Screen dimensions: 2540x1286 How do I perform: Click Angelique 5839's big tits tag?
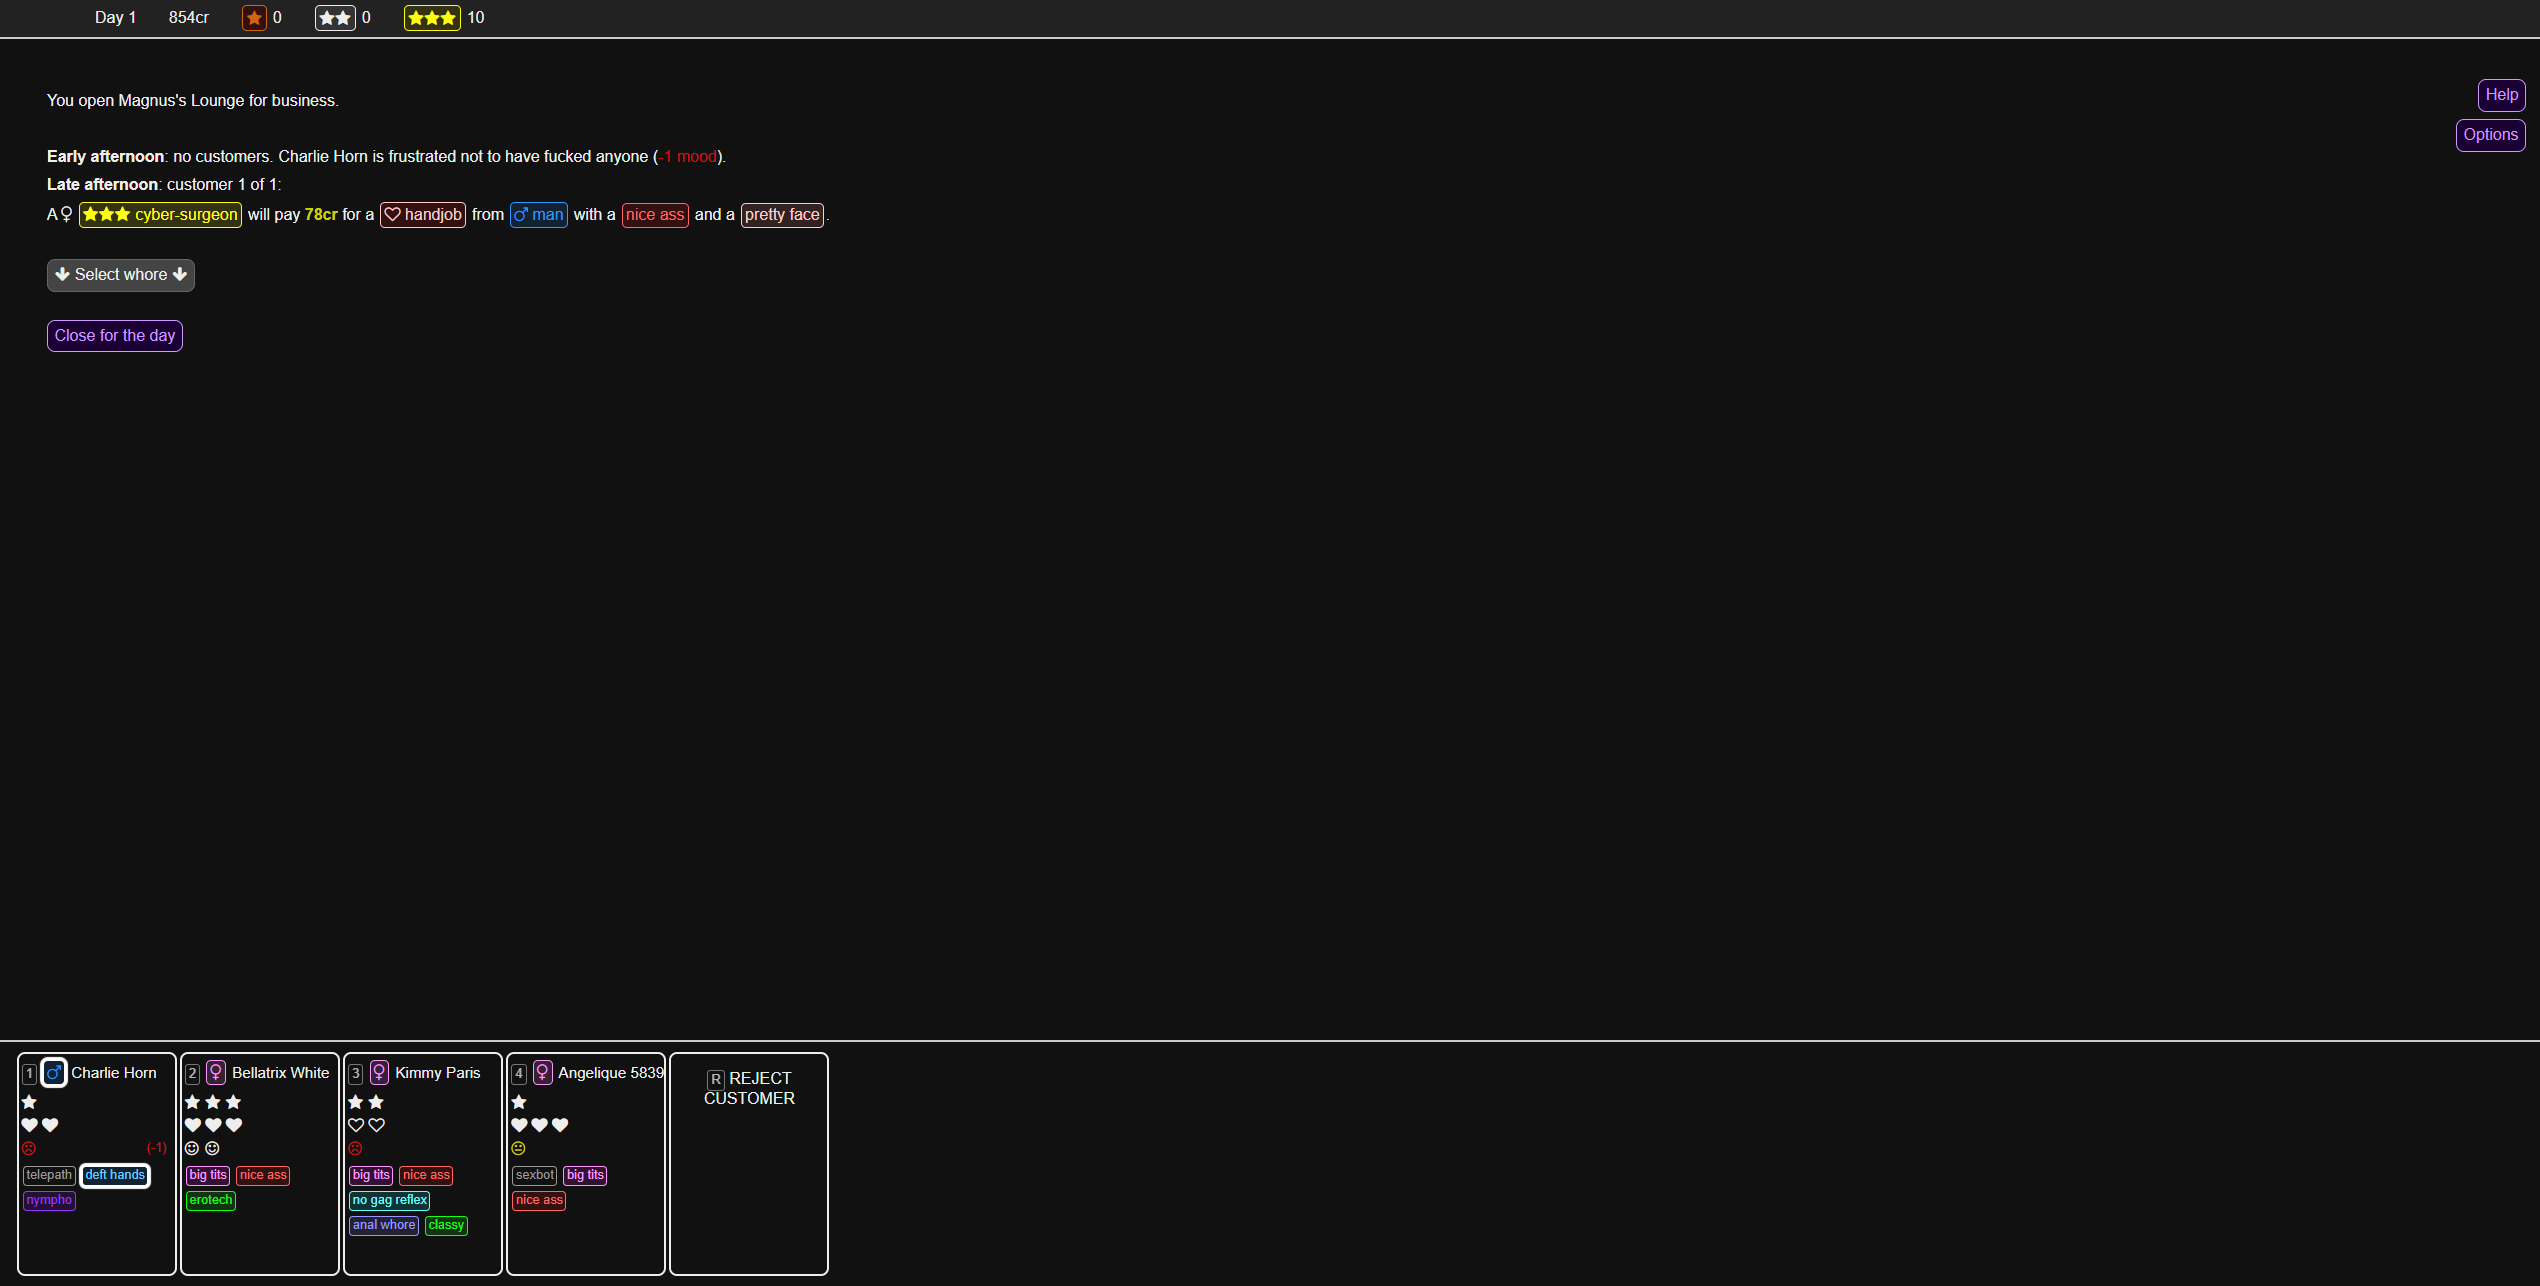click(585, 1176)
